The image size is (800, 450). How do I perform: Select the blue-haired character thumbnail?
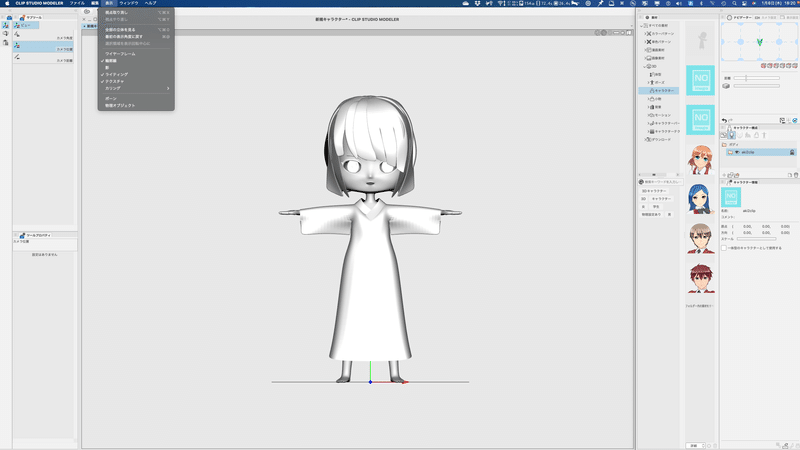click(x=700, y=199)
